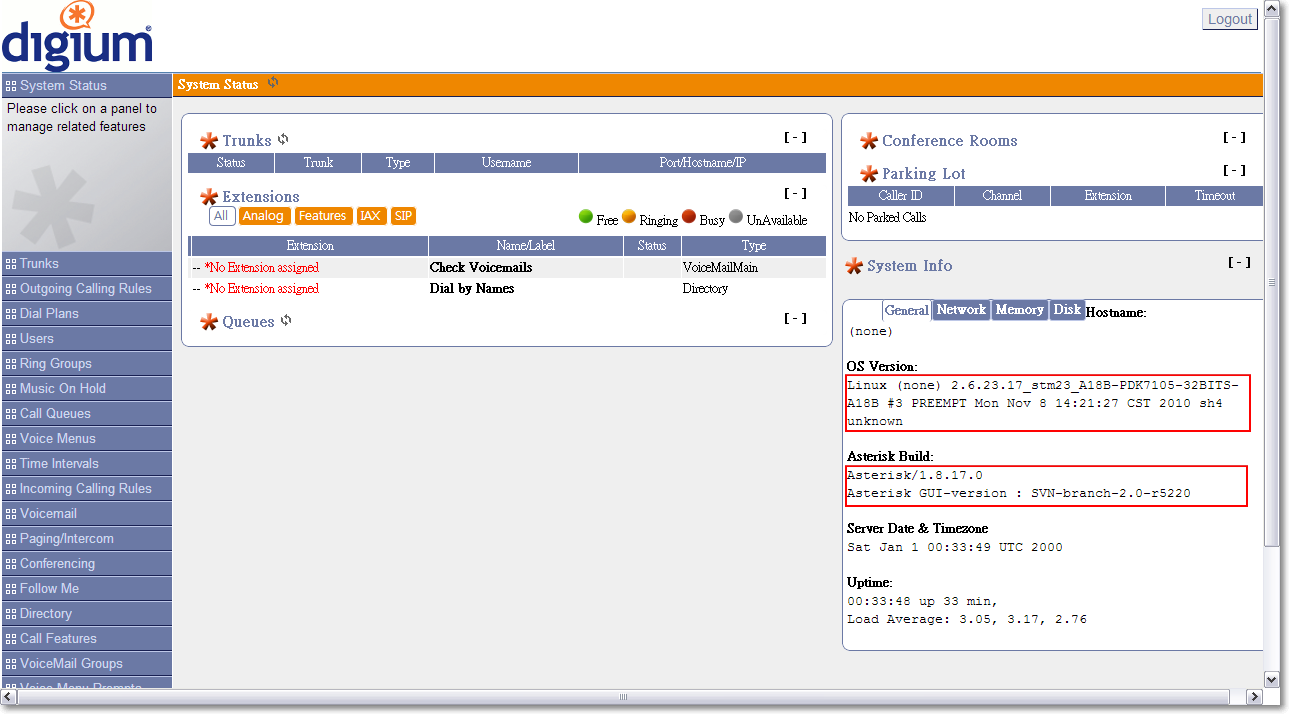The width and height of the screenshot is (1289, 714).
Task: Click the Dial by Names extension row
Action: [x=508, y=288]
